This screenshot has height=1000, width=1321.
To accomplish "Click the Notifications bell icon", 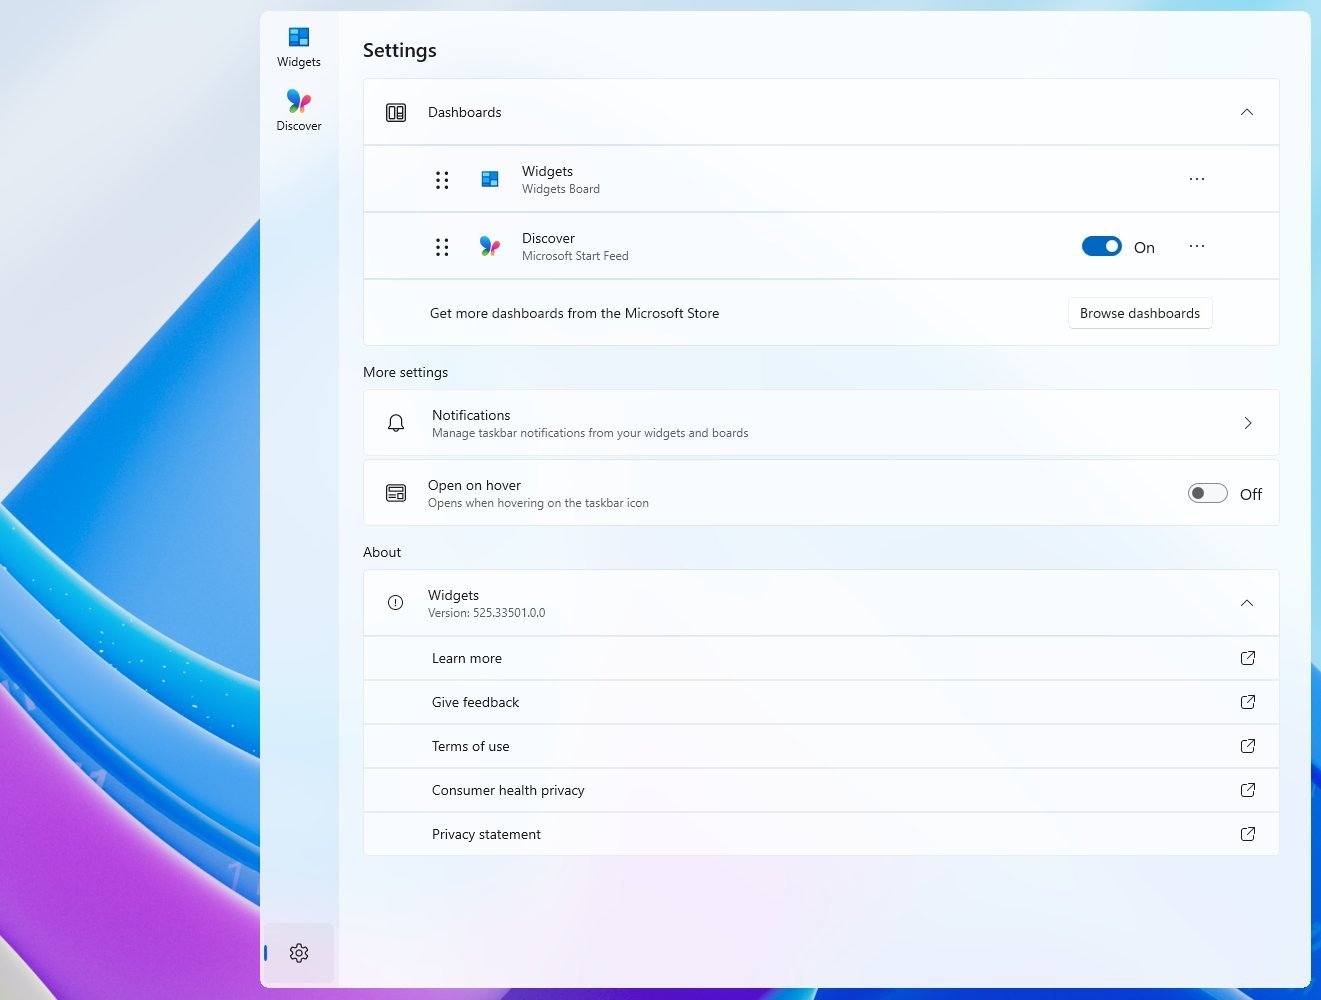I will 395,422.
